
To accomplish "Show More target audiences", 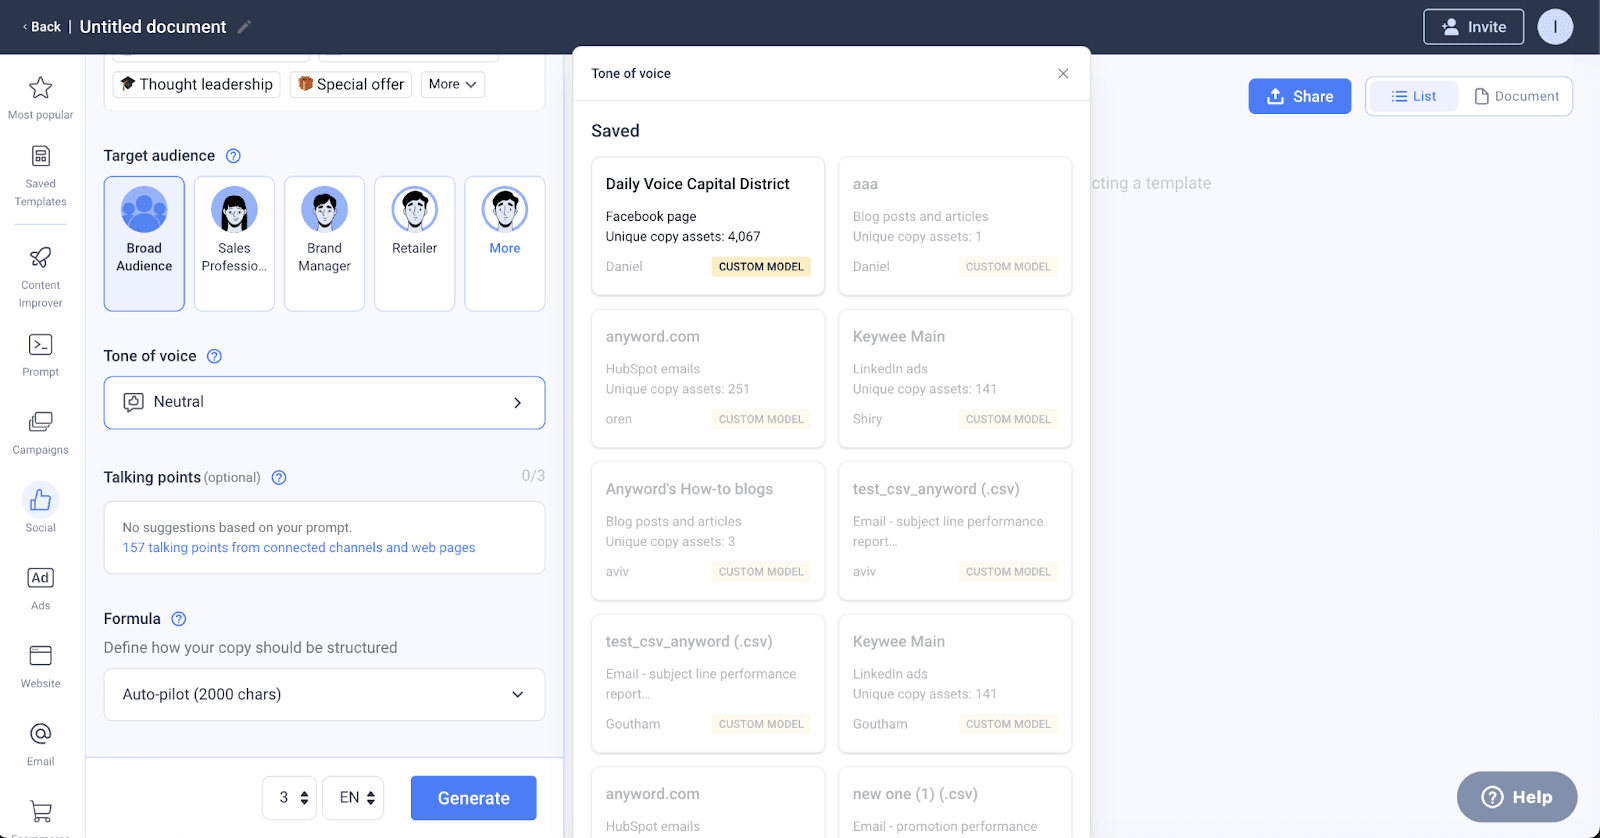I will pyautogui.click(x=505, y=244).
